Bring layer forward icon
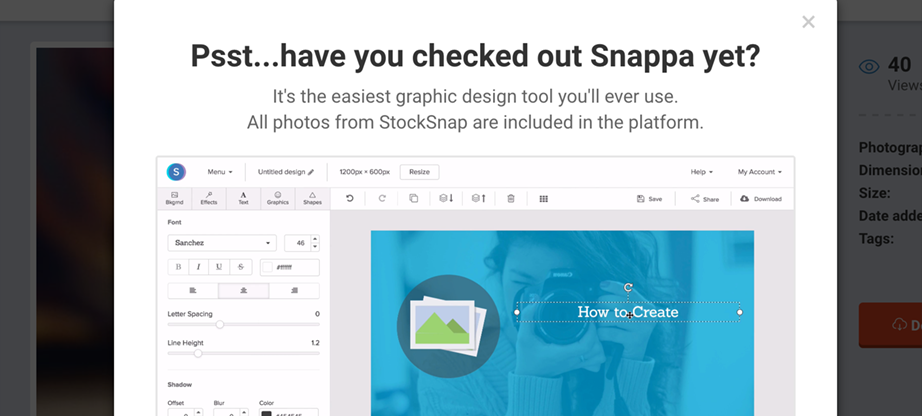Viewport: 922px width, 416px height. point(479,199)
